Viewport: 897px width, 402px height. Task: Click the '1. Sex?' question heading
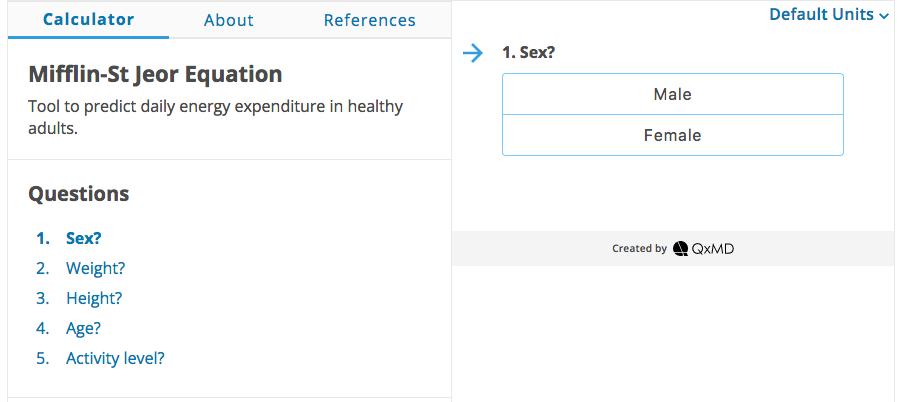click(529, 53)
